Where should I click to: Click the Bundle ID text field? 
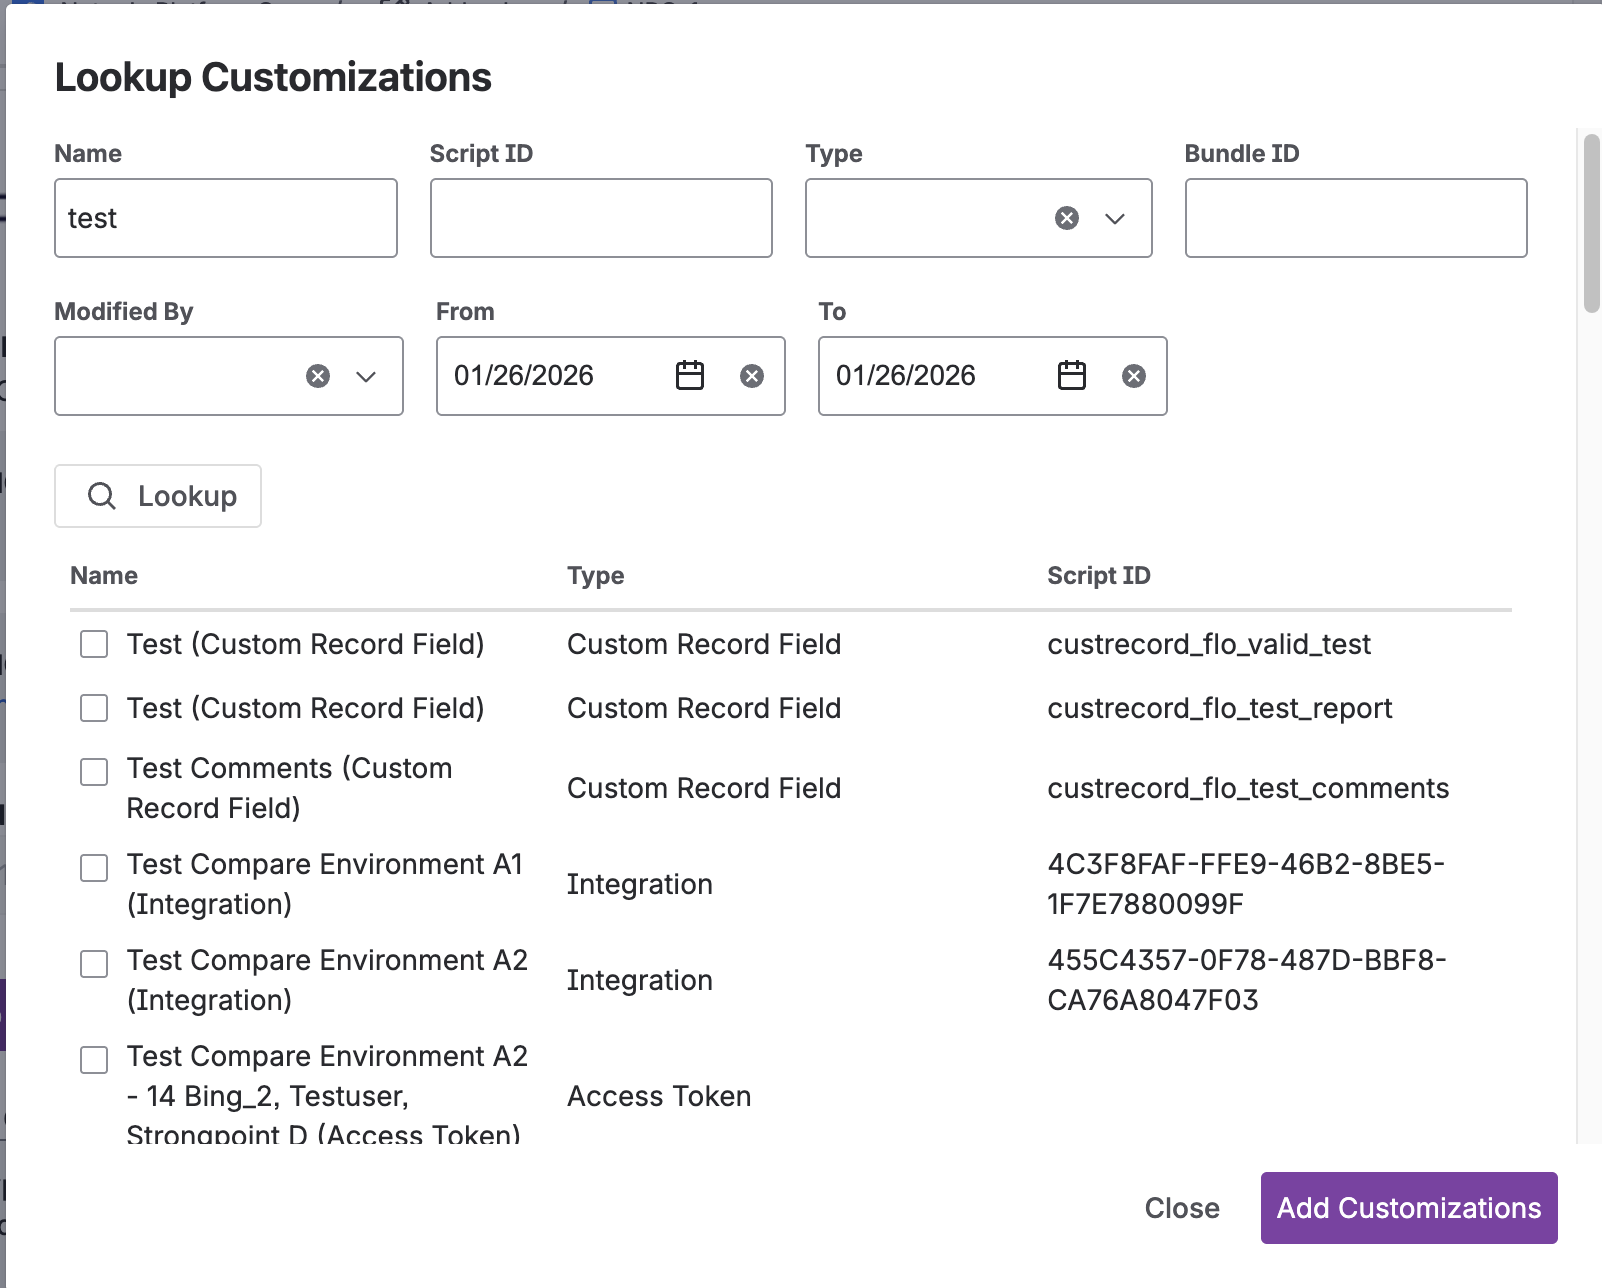click(x=1355, y=217)
